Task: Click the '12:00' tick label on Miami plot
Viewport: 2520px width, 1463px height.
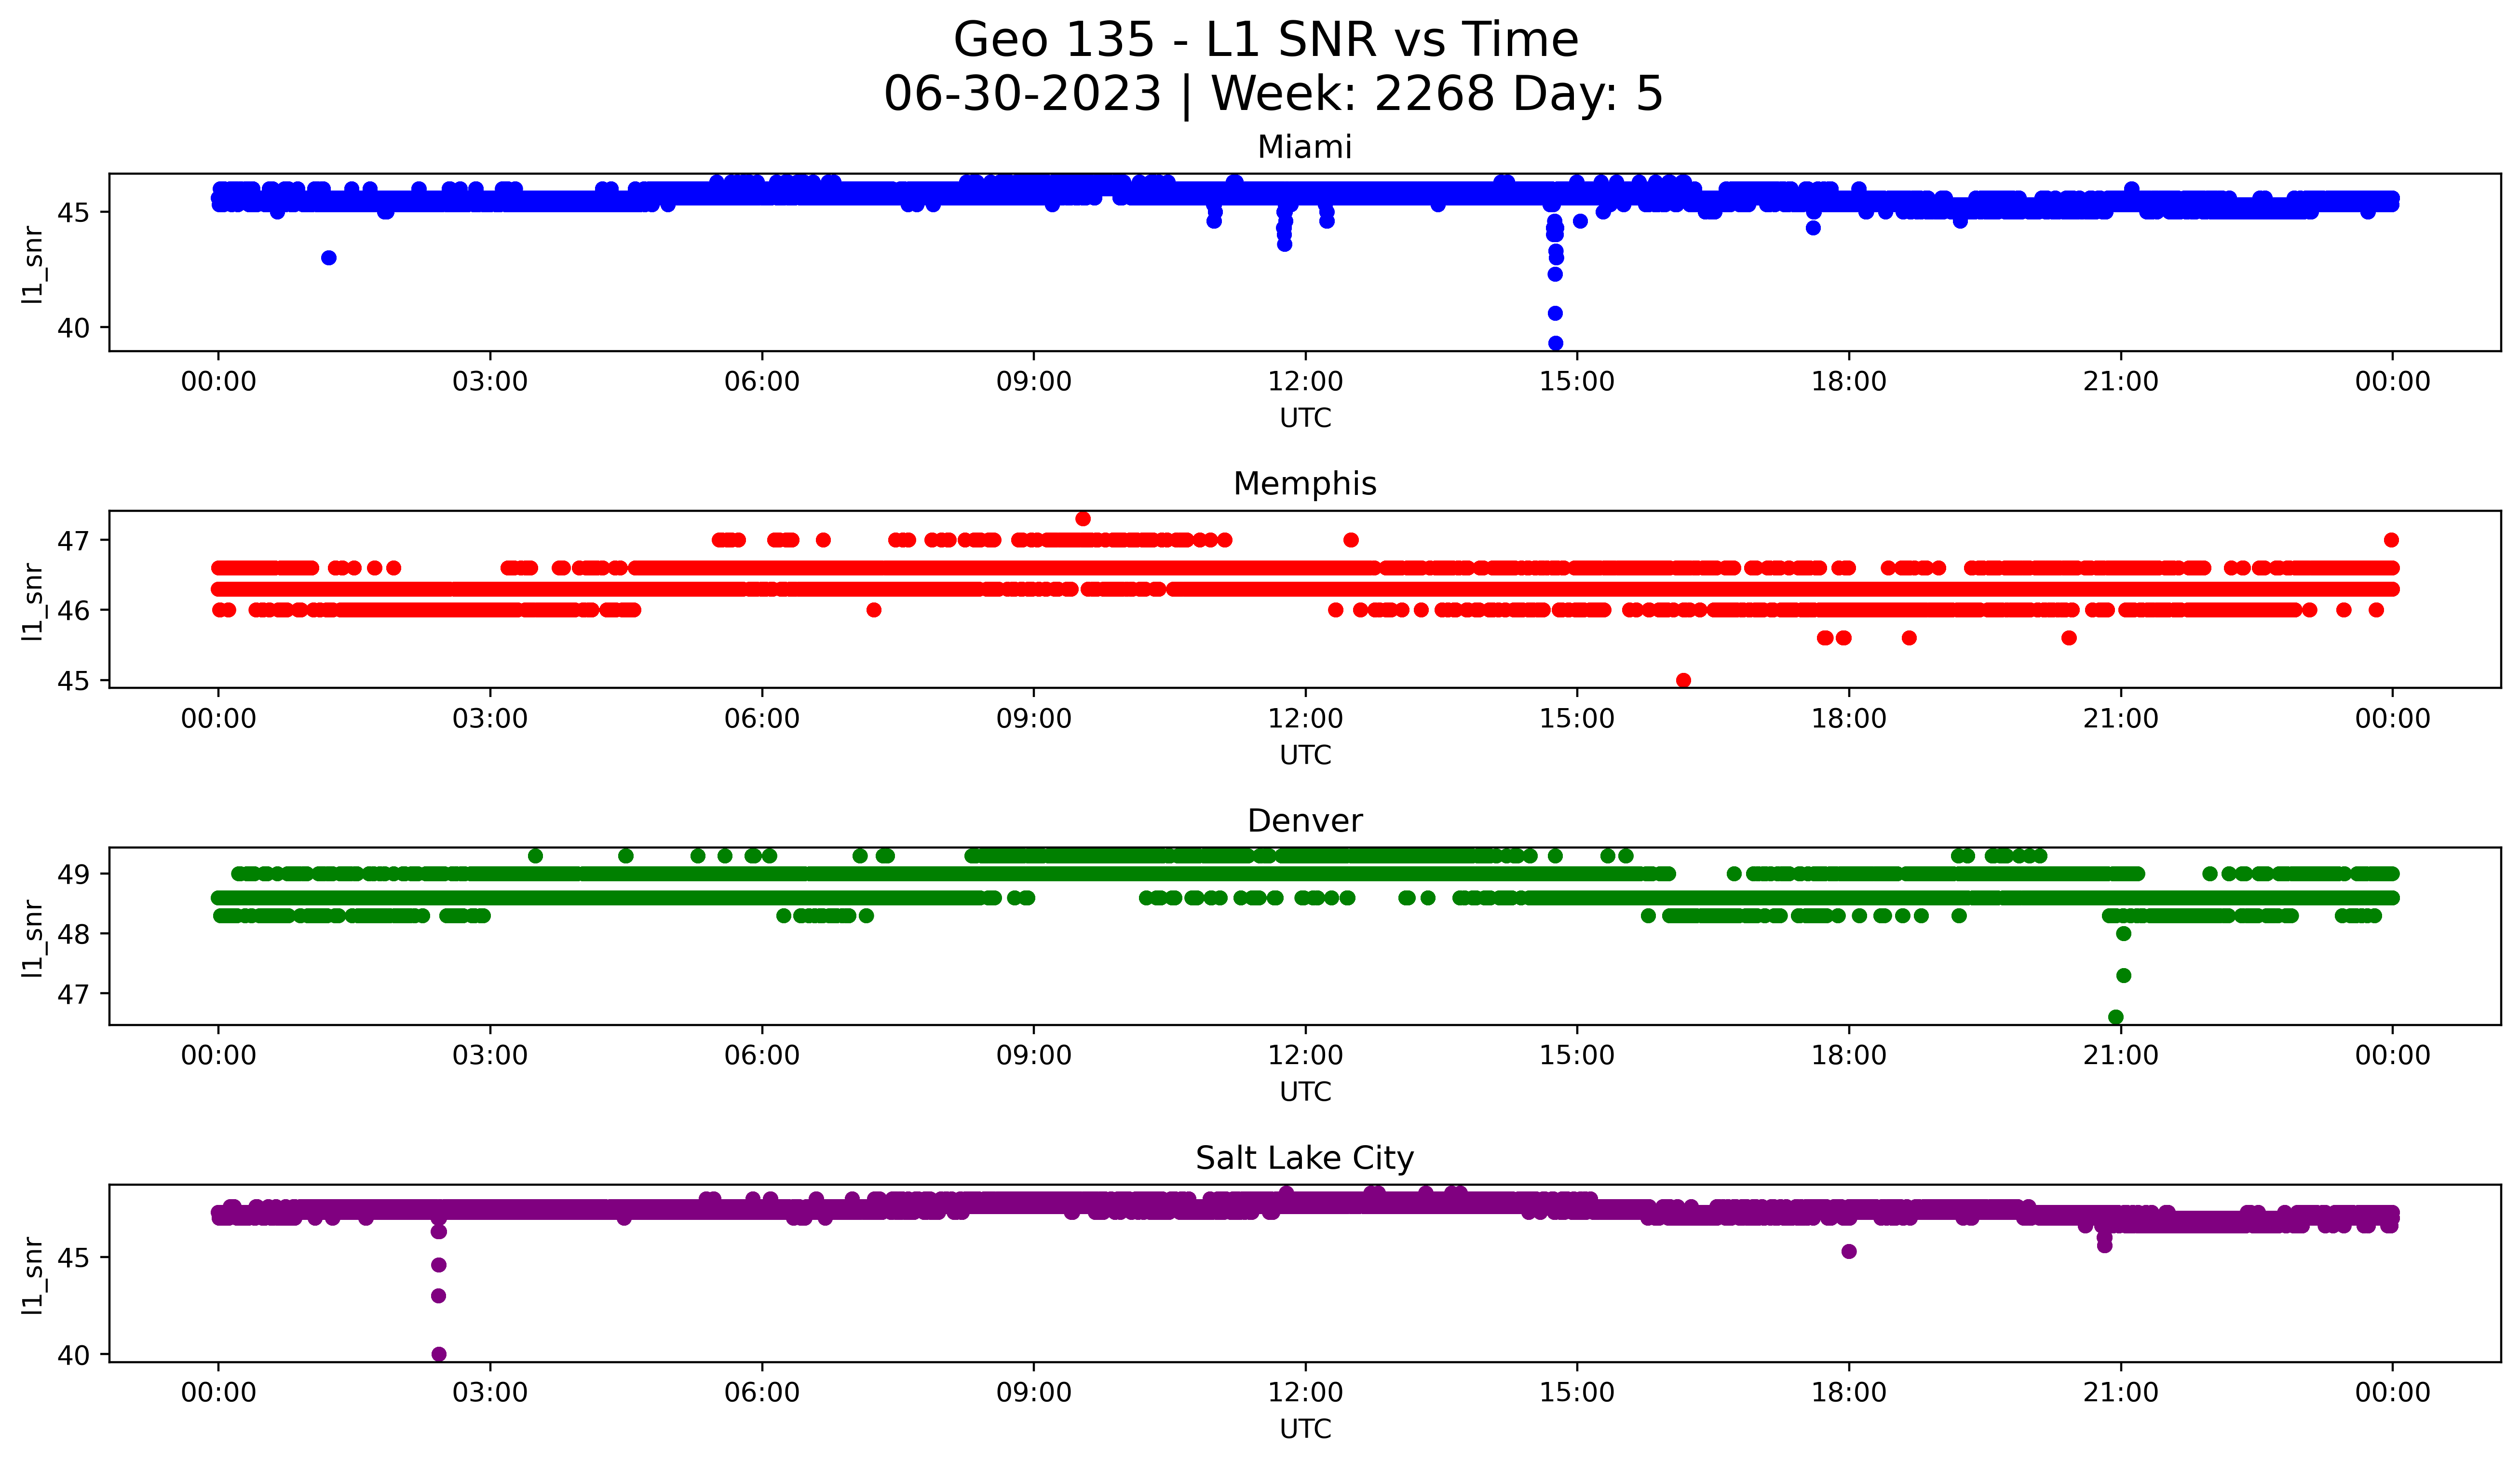Action: pyautogui.click(x=1305, y=382)
